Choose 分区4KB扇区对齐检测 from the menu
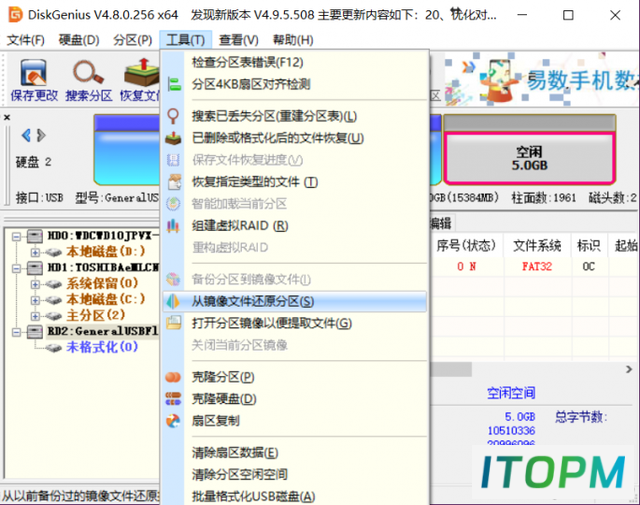The width and height of the screenshot is (640, 505). click(294, 85)
